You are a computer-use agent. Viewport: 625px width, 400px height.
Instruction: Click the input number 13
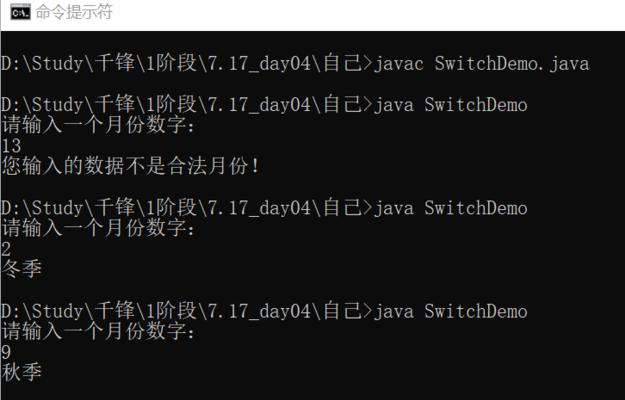11,146
